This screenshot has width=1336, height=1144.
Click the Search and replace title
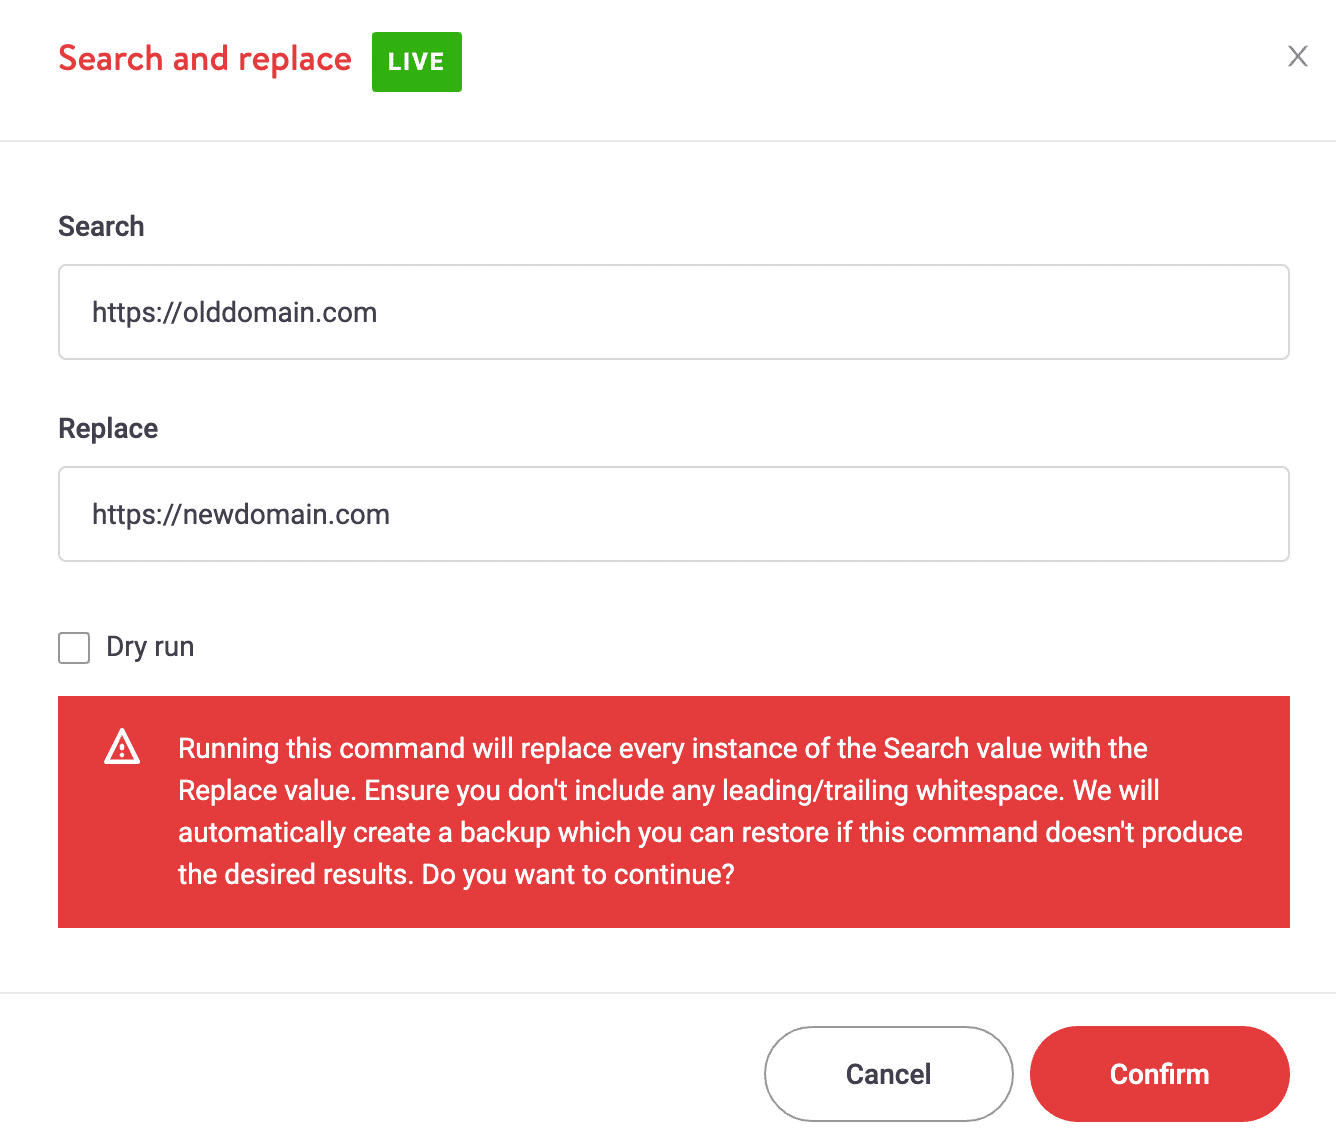click(204, 58)
